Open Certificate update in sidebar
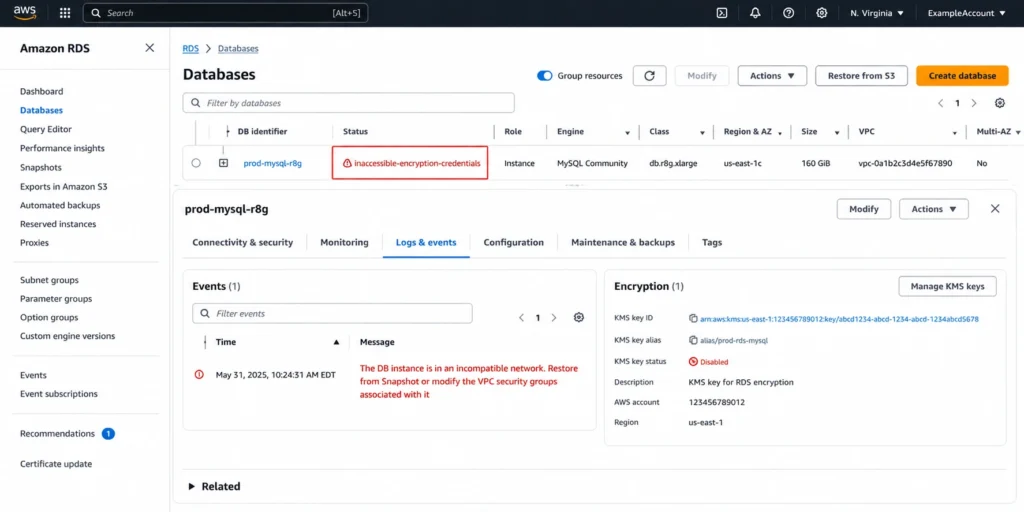The width and height of the screenshot is (1024, 512). click(56, 464)
